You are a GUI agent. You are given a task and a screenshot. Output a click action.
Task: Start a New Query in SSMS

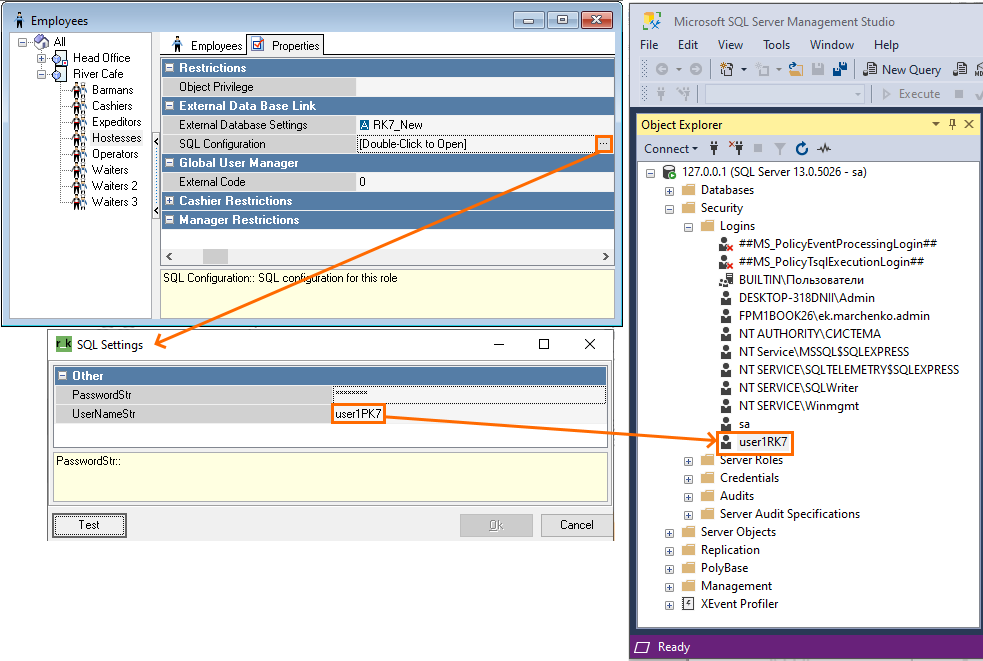pos(902,70)
